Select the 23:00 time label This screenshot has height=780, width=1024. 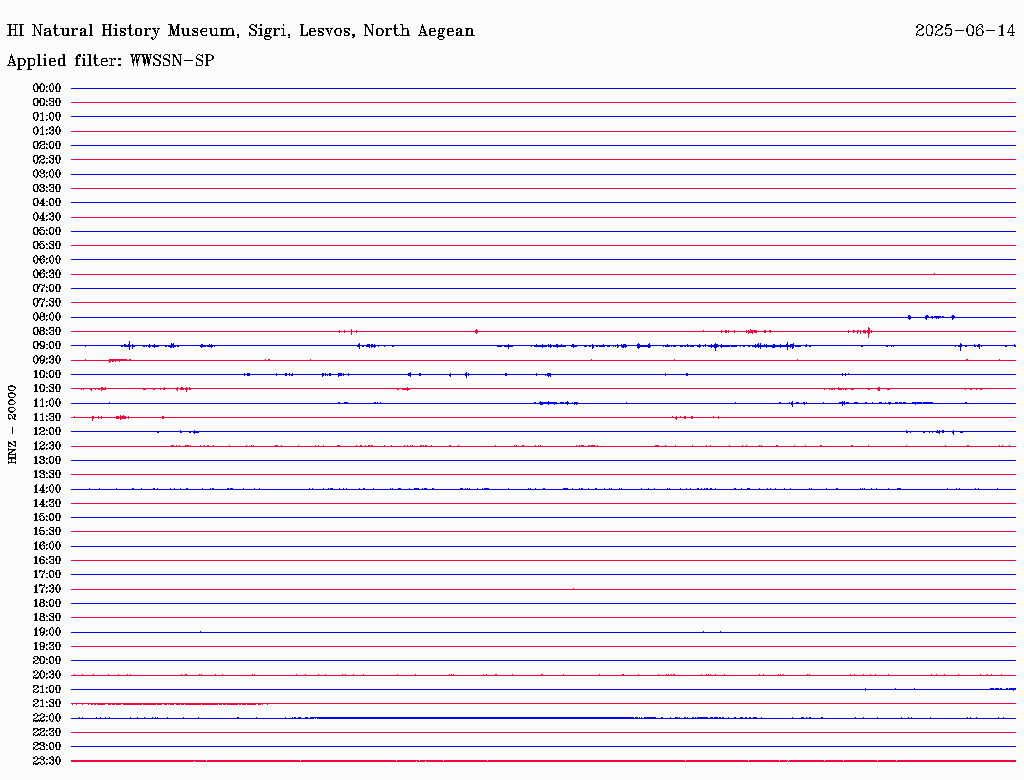(47, 747)
